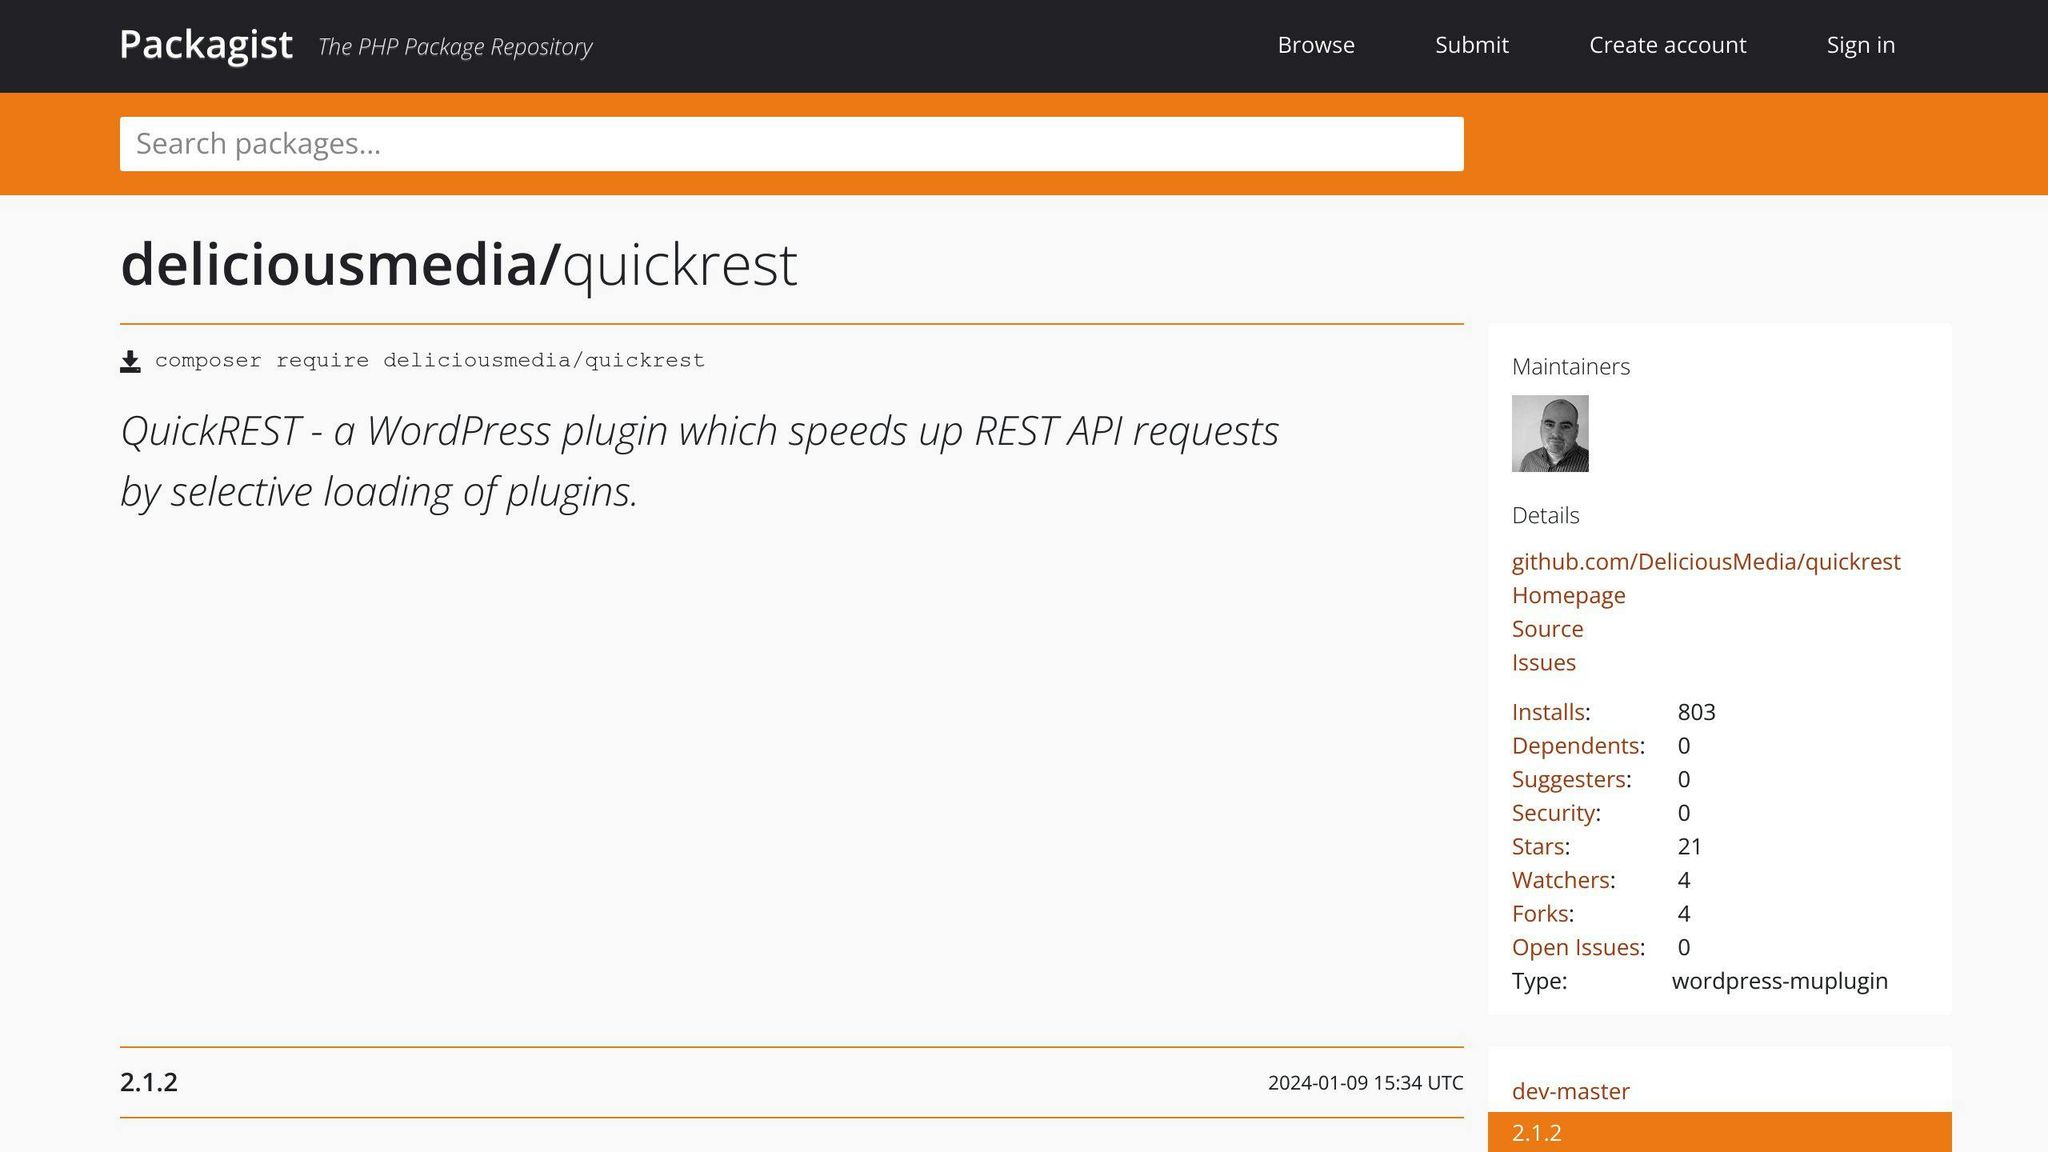View Suggesters list
The height and width of the screenshot is (1152, 2048).
click(x=1569, y=779)
